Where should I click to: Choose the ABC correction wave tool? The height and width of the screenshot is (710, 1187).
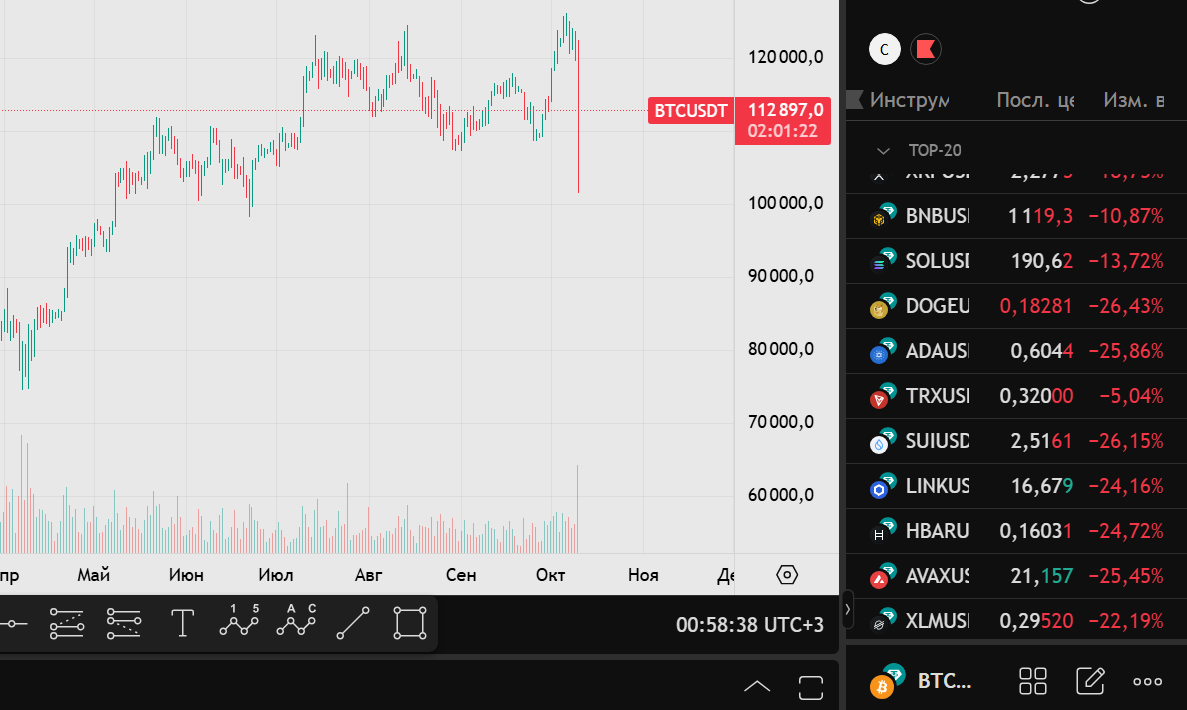(x=296, y=622)
